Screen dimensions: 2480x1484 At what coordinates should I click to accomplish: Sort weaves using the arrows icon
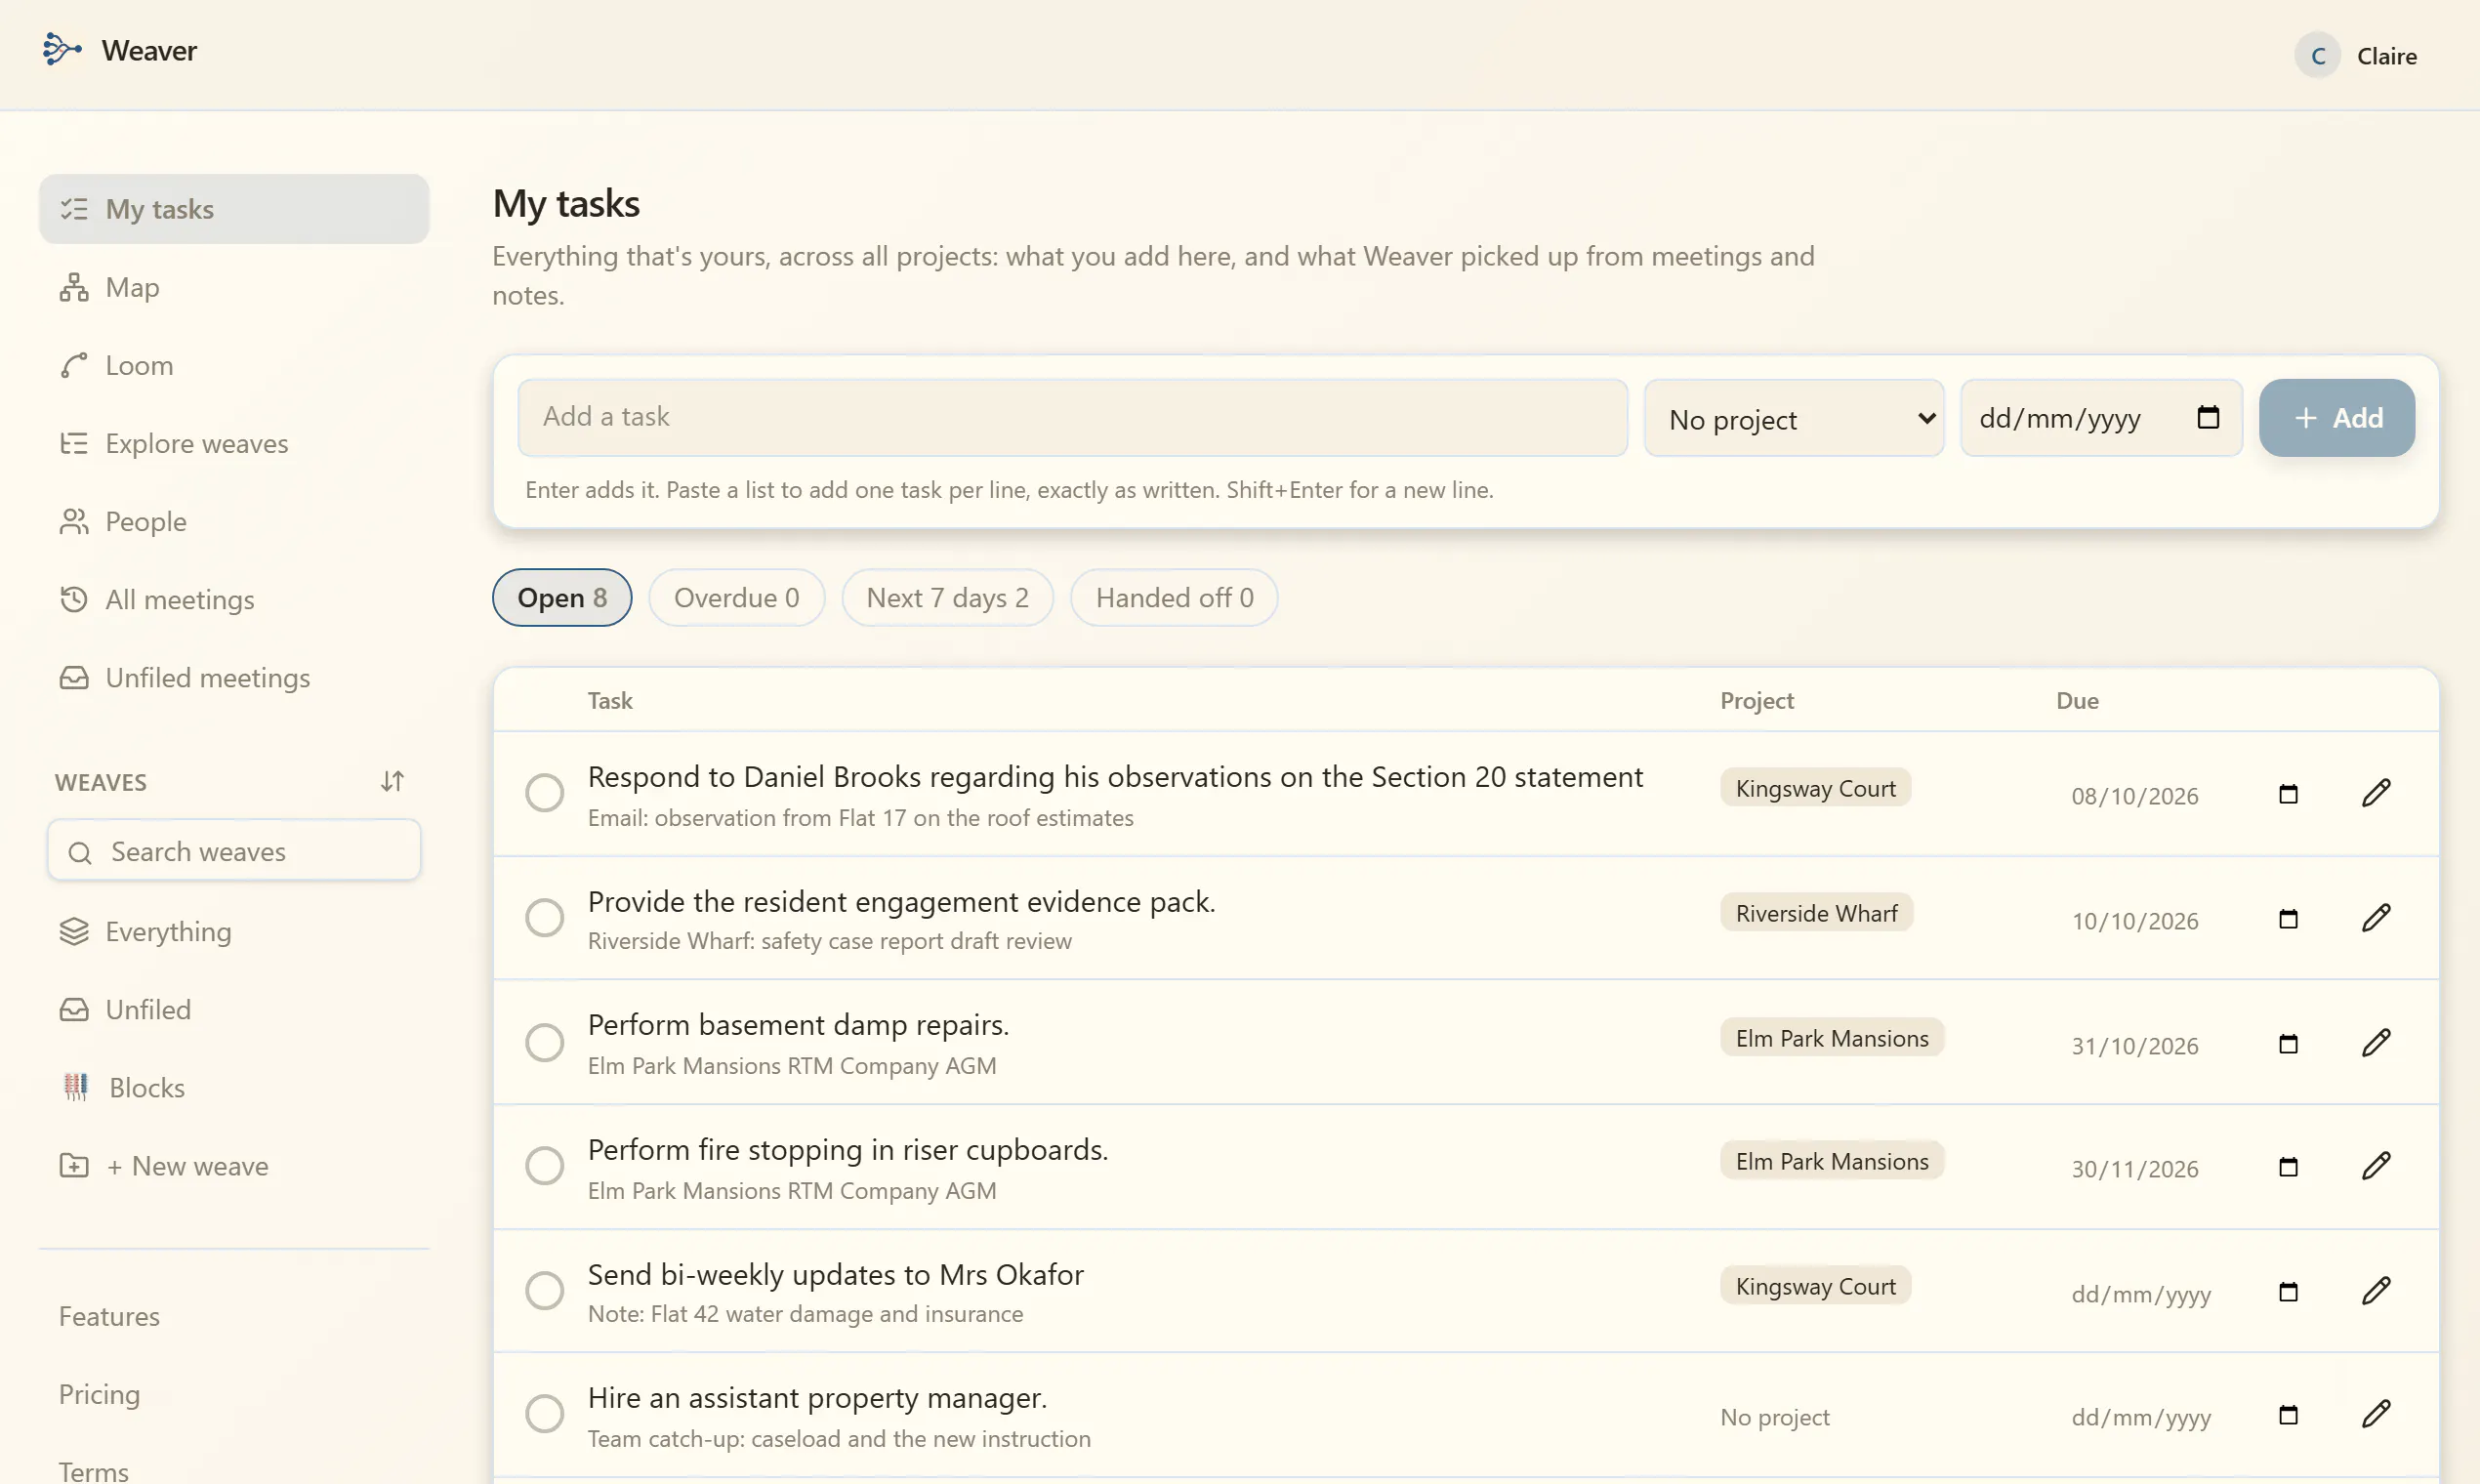point(392,781)
